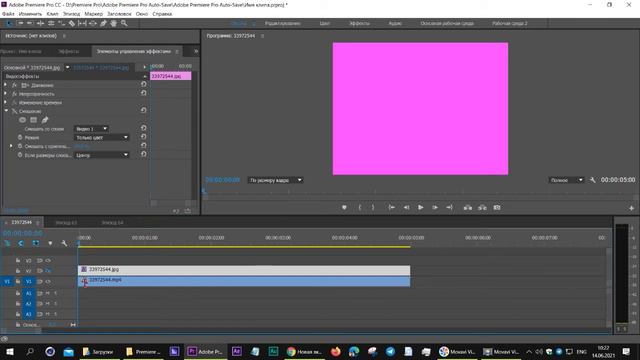Screen dimensions: 640x360
Task: Collapse the Смешение effect
Action: pos(6,111)
